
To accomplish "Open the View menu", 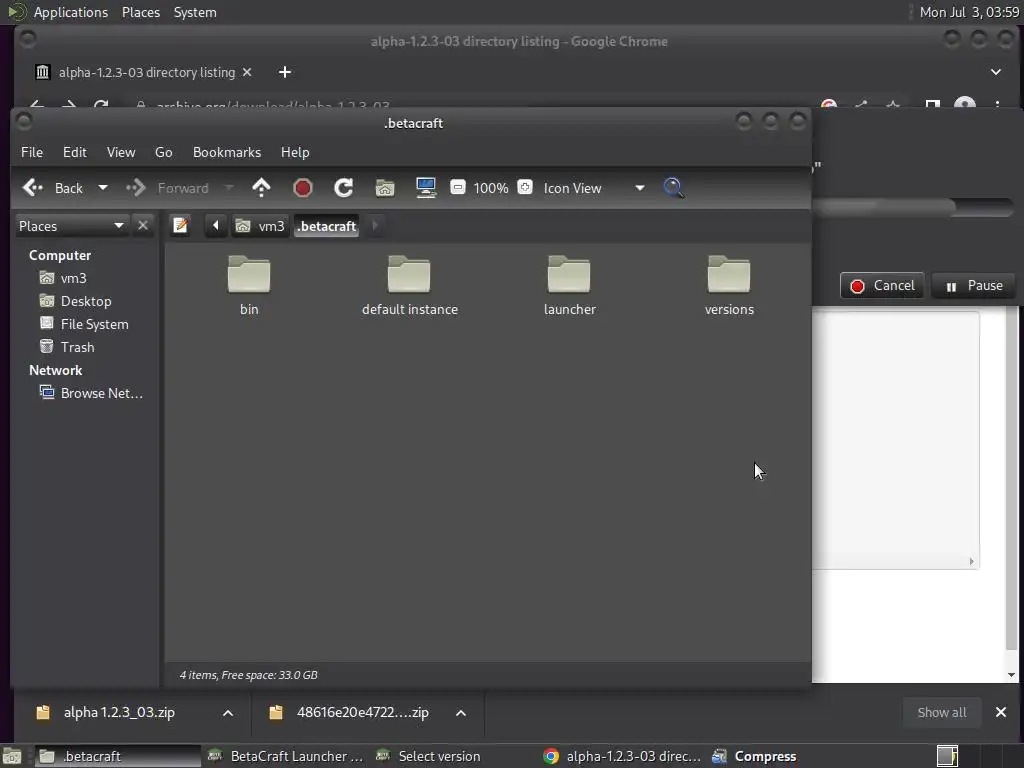I will [x=121, y=152].
